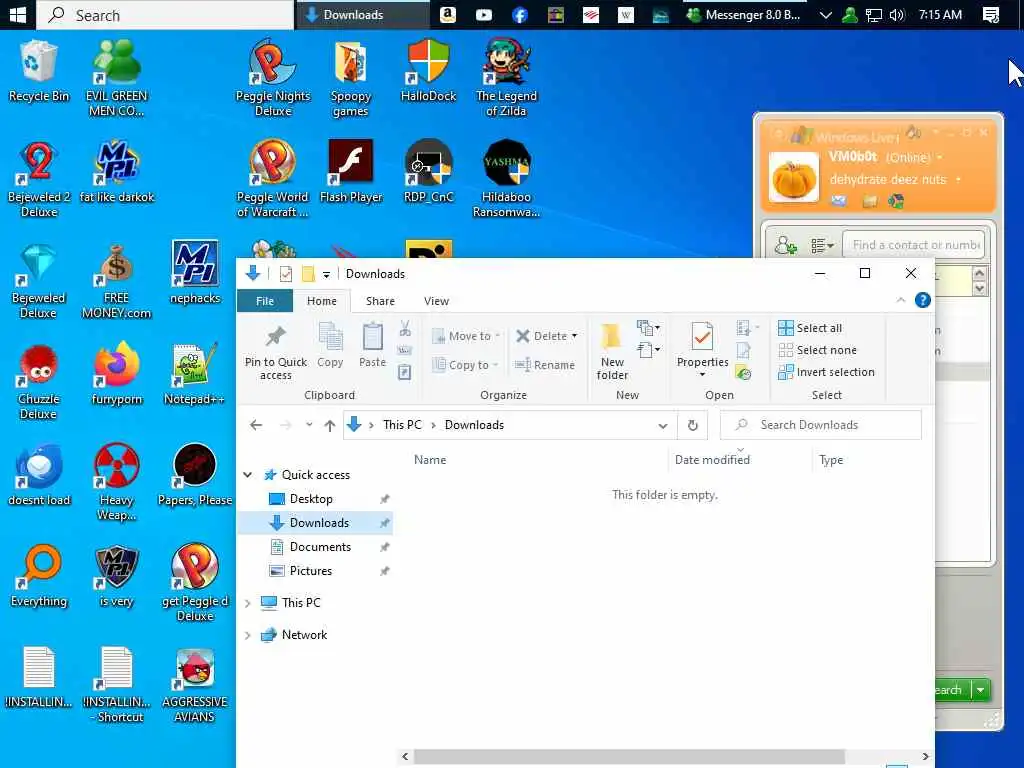Click Messenger's Find a contact field
Viewport: 1024px width, 768px height.
point(914,246)
